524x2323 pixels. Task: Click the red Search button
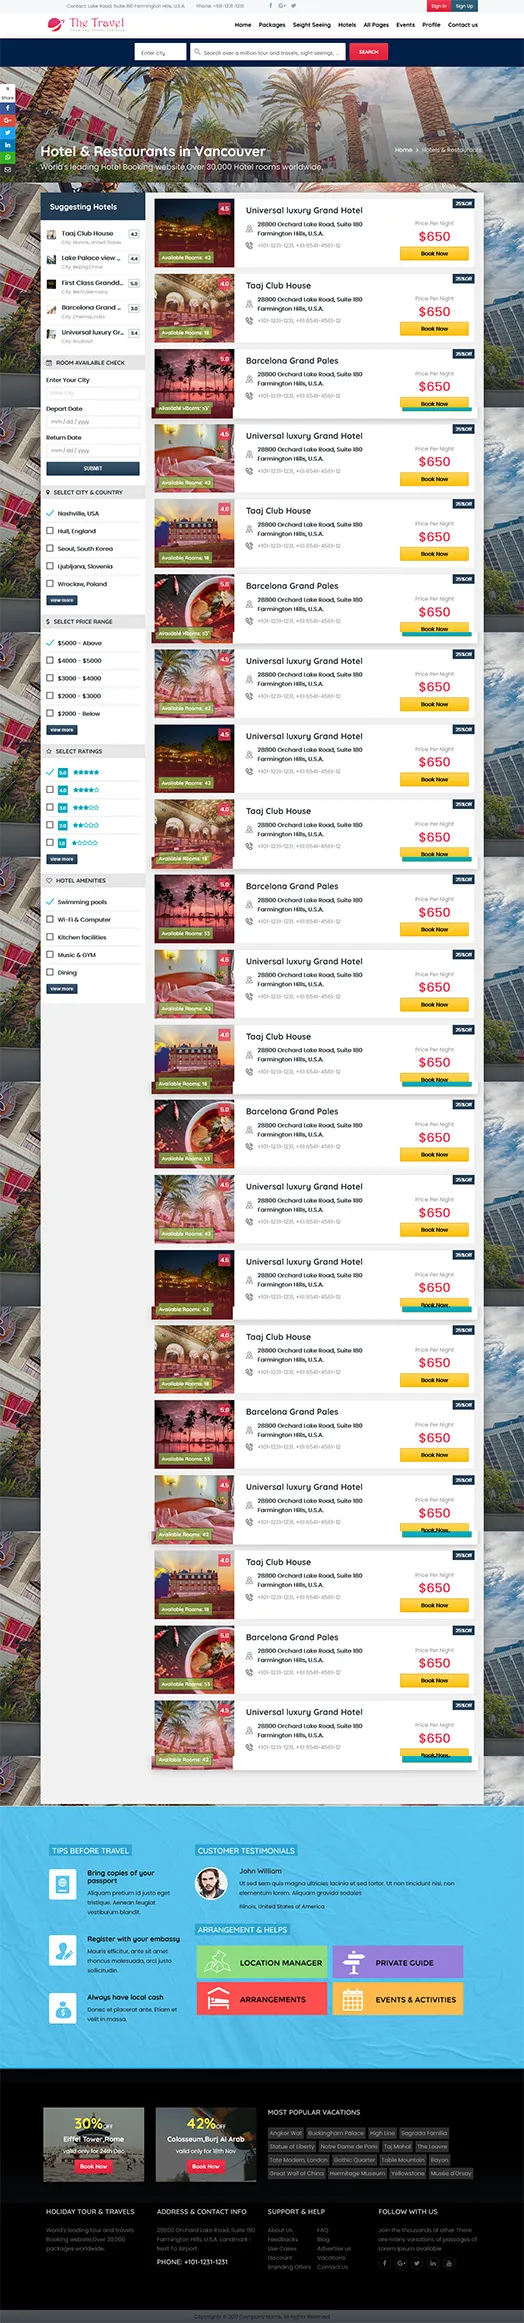coord(368,52)
